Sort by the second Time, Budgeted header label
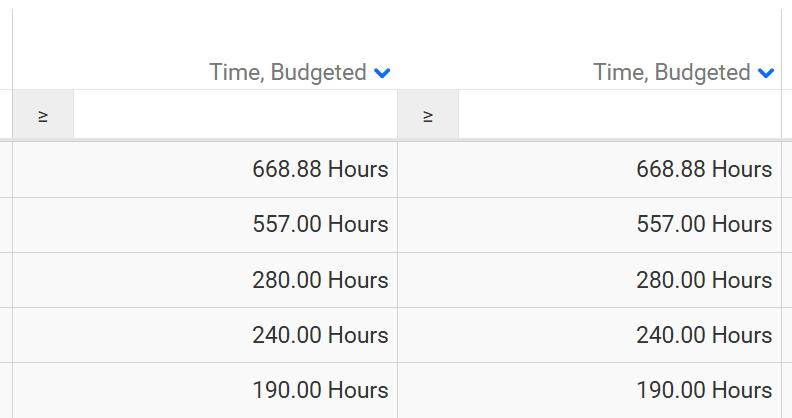Image resolution: width=792 pixels, height=418 pixels. pyautogui.click(x=672, y=73)
